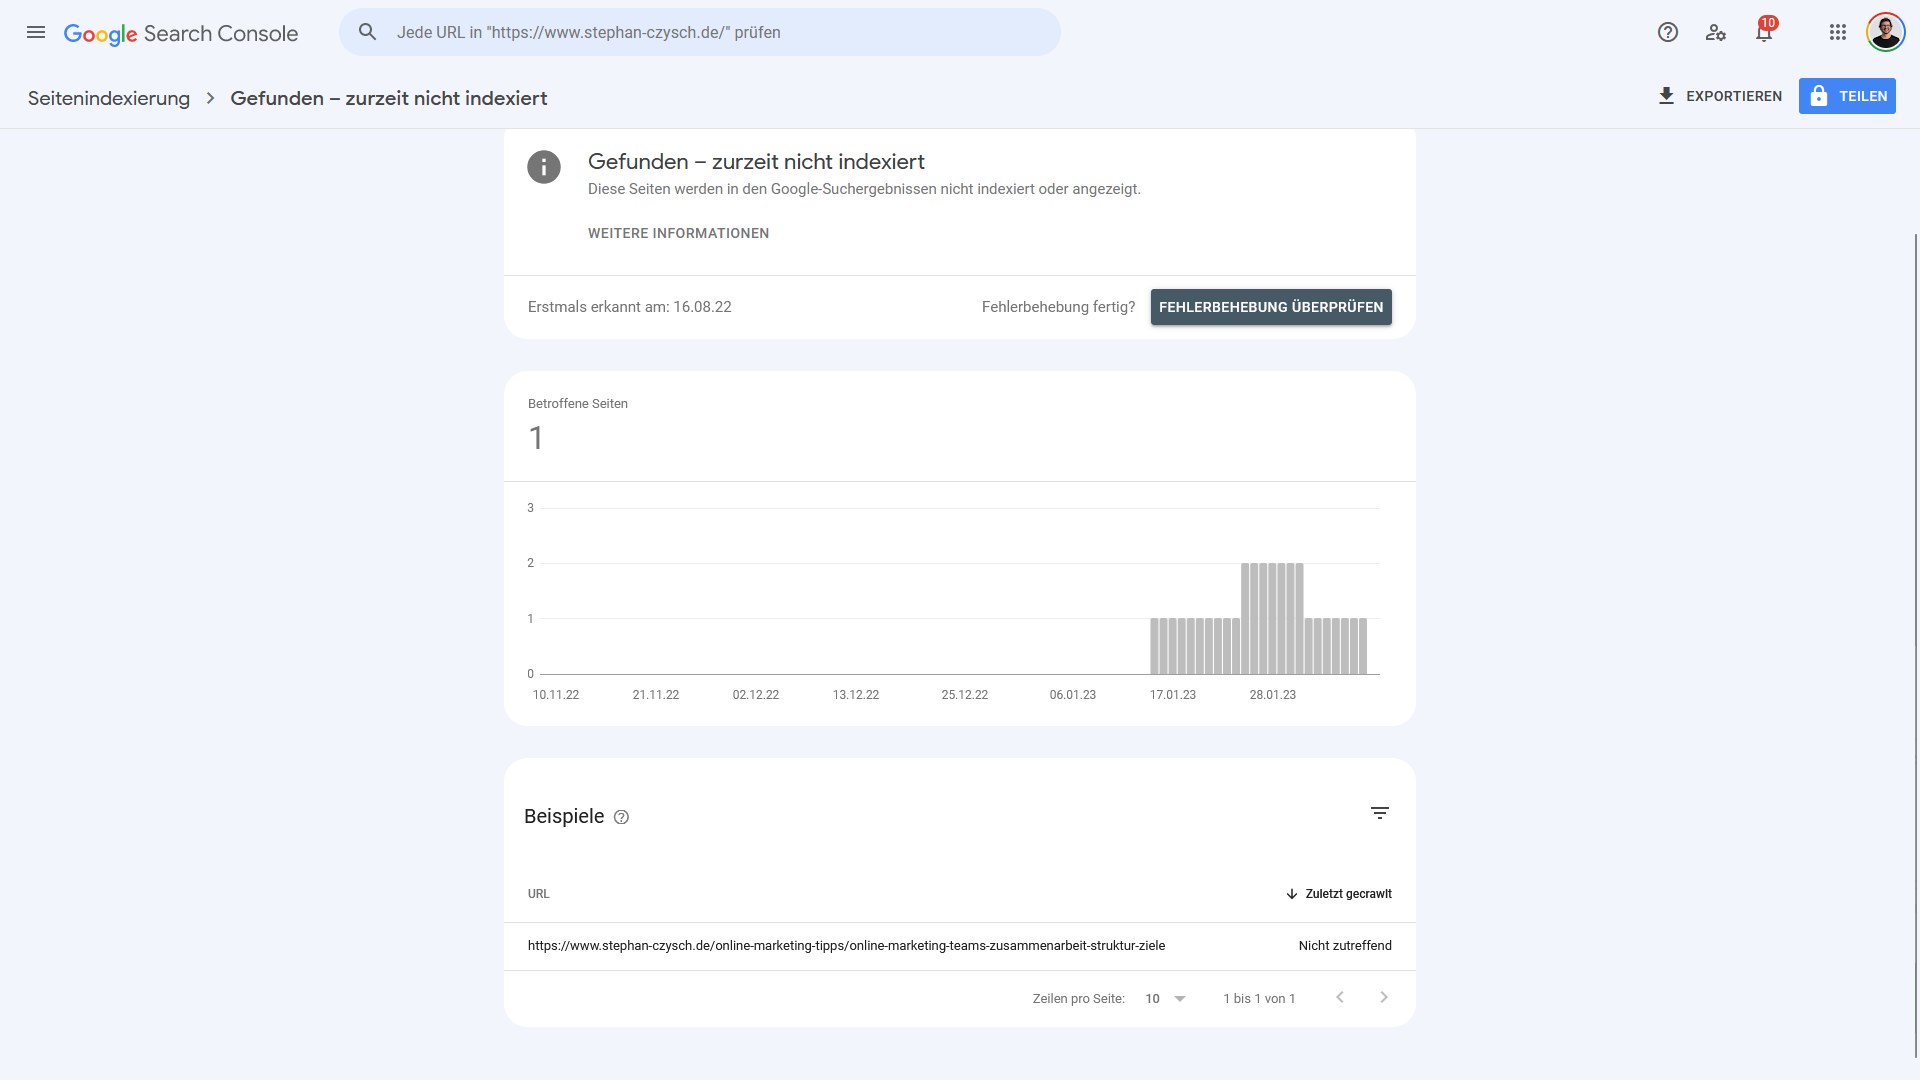Click the Beispiele help icon
The width and height of the screenshot is (1920, 1080).
(621, 817)
